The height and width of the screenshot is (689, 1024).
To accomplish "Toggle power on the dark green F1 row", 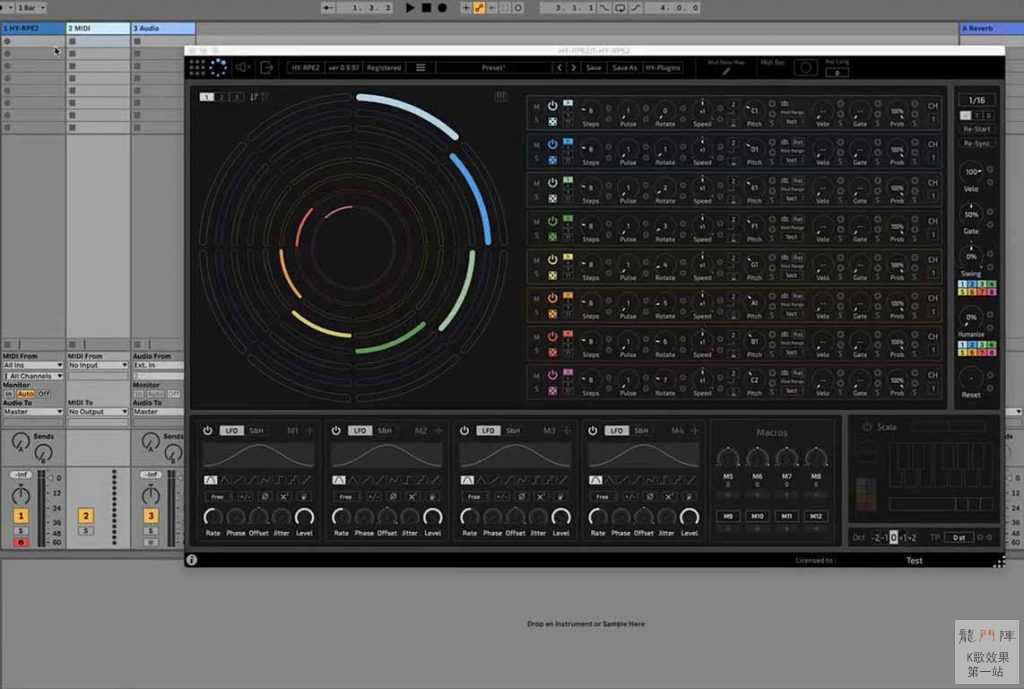I will click(x=552, y=221).
